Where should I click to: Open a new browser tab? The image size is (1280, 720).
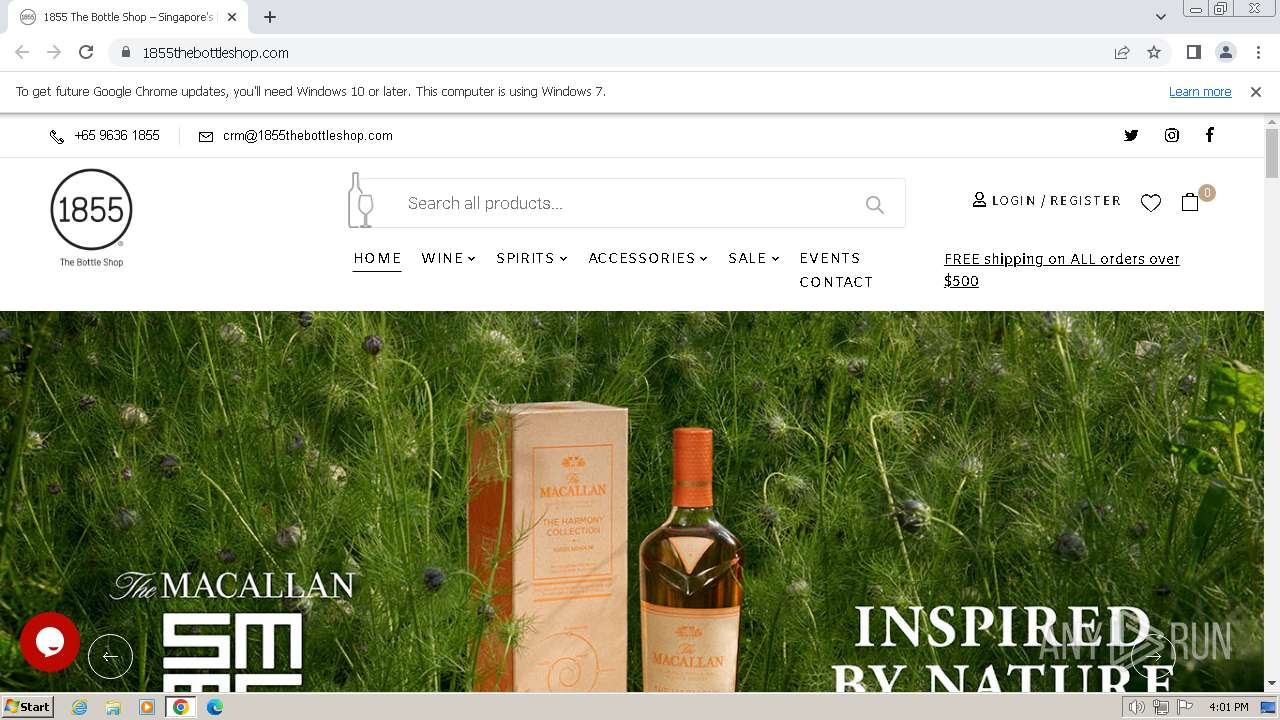[270, 17]
